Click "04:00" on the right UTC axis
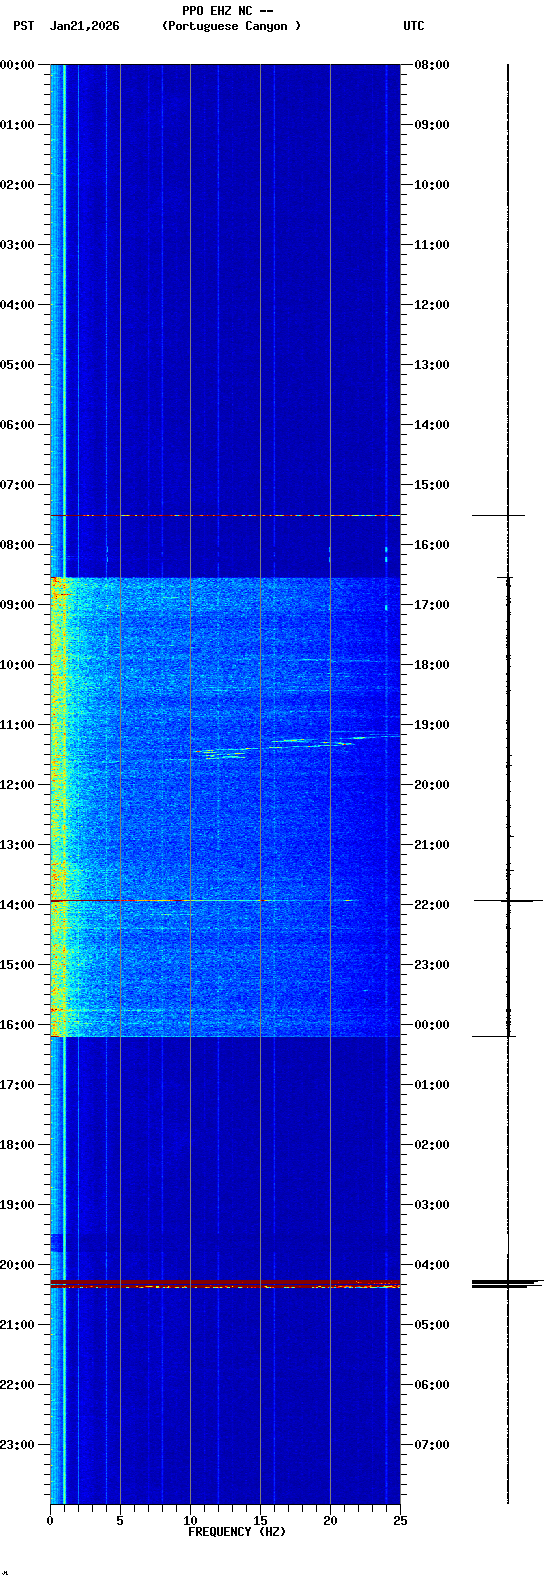Image resolution: width=552 pixels, height=1584 pixels. 432,1265
